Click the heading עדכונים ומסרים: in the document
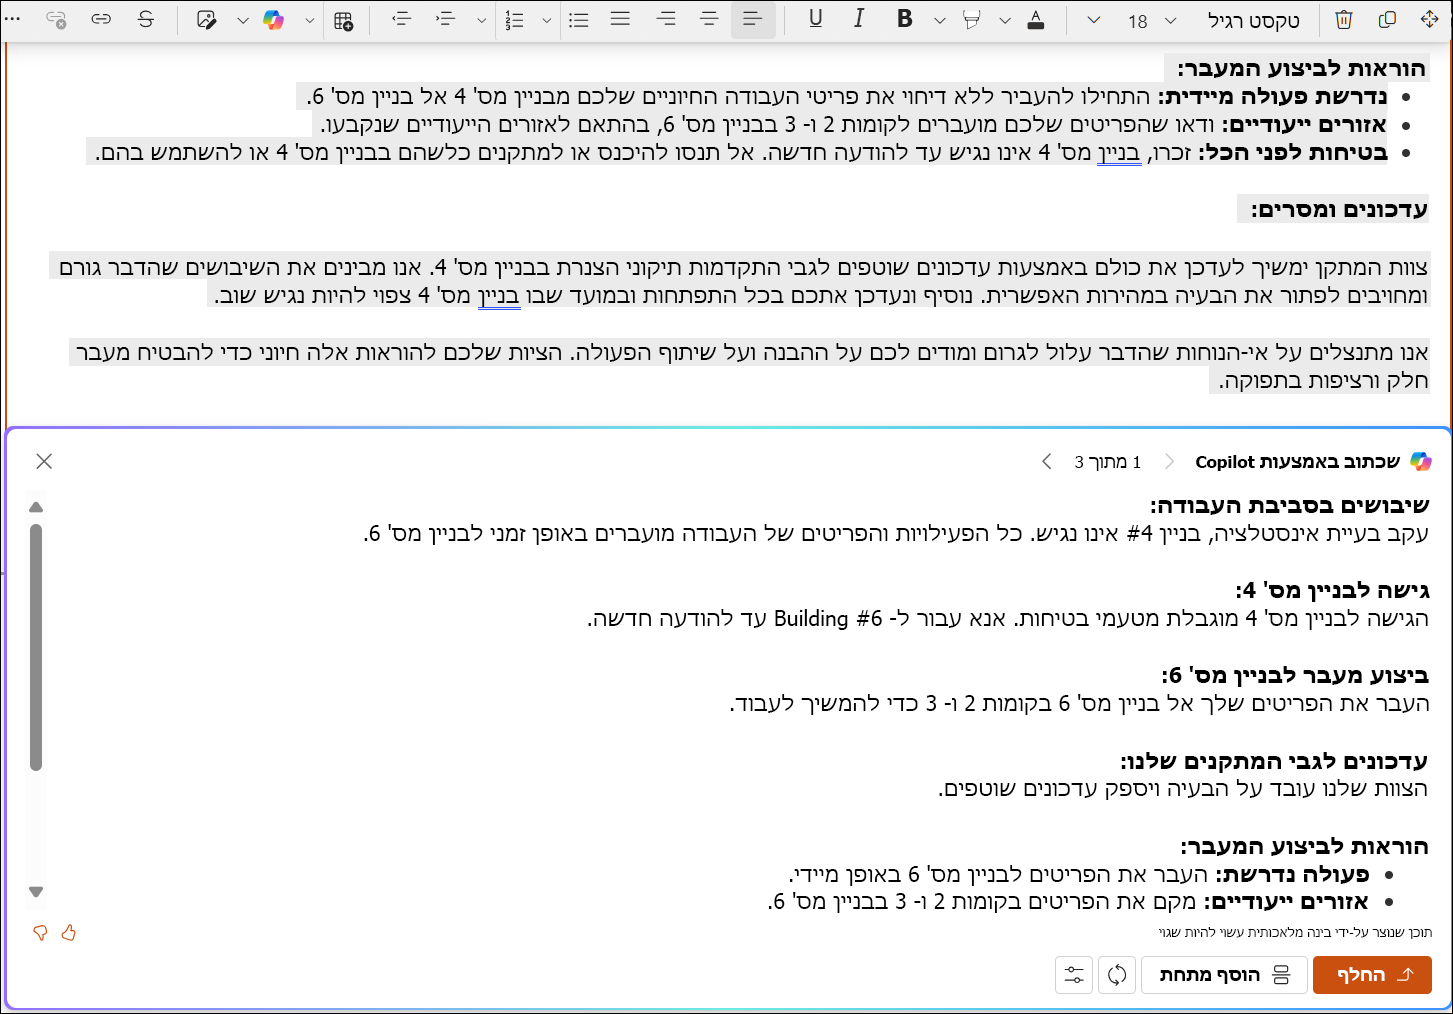This screenshot has width=1453, height=1014. coord(1339,209)
